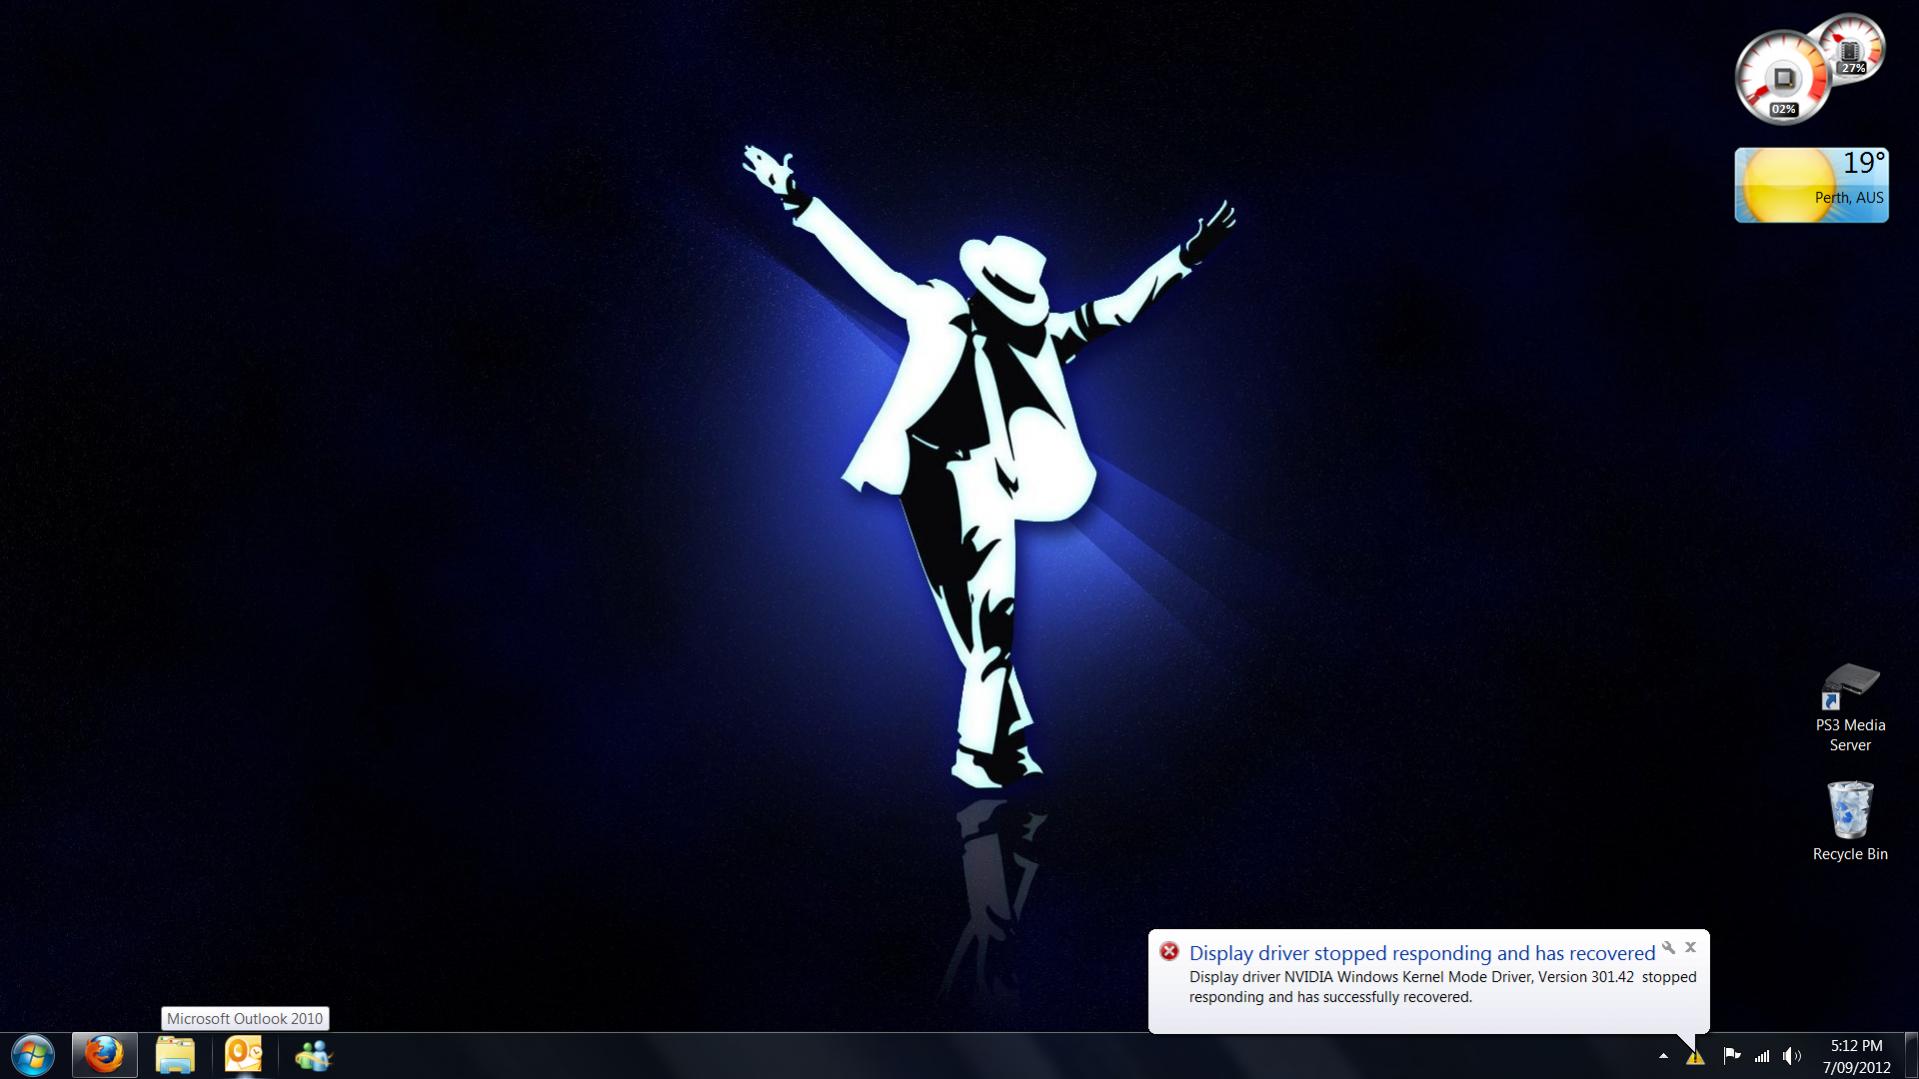Launch Microsoft Outlook 2010 from taskbar
The width and height of the screenshot is (1919, 1079).
(243, 1055)
